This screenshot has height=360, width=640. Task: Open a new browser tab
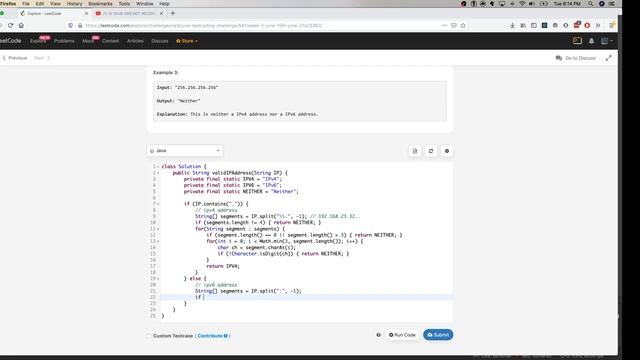173,13
